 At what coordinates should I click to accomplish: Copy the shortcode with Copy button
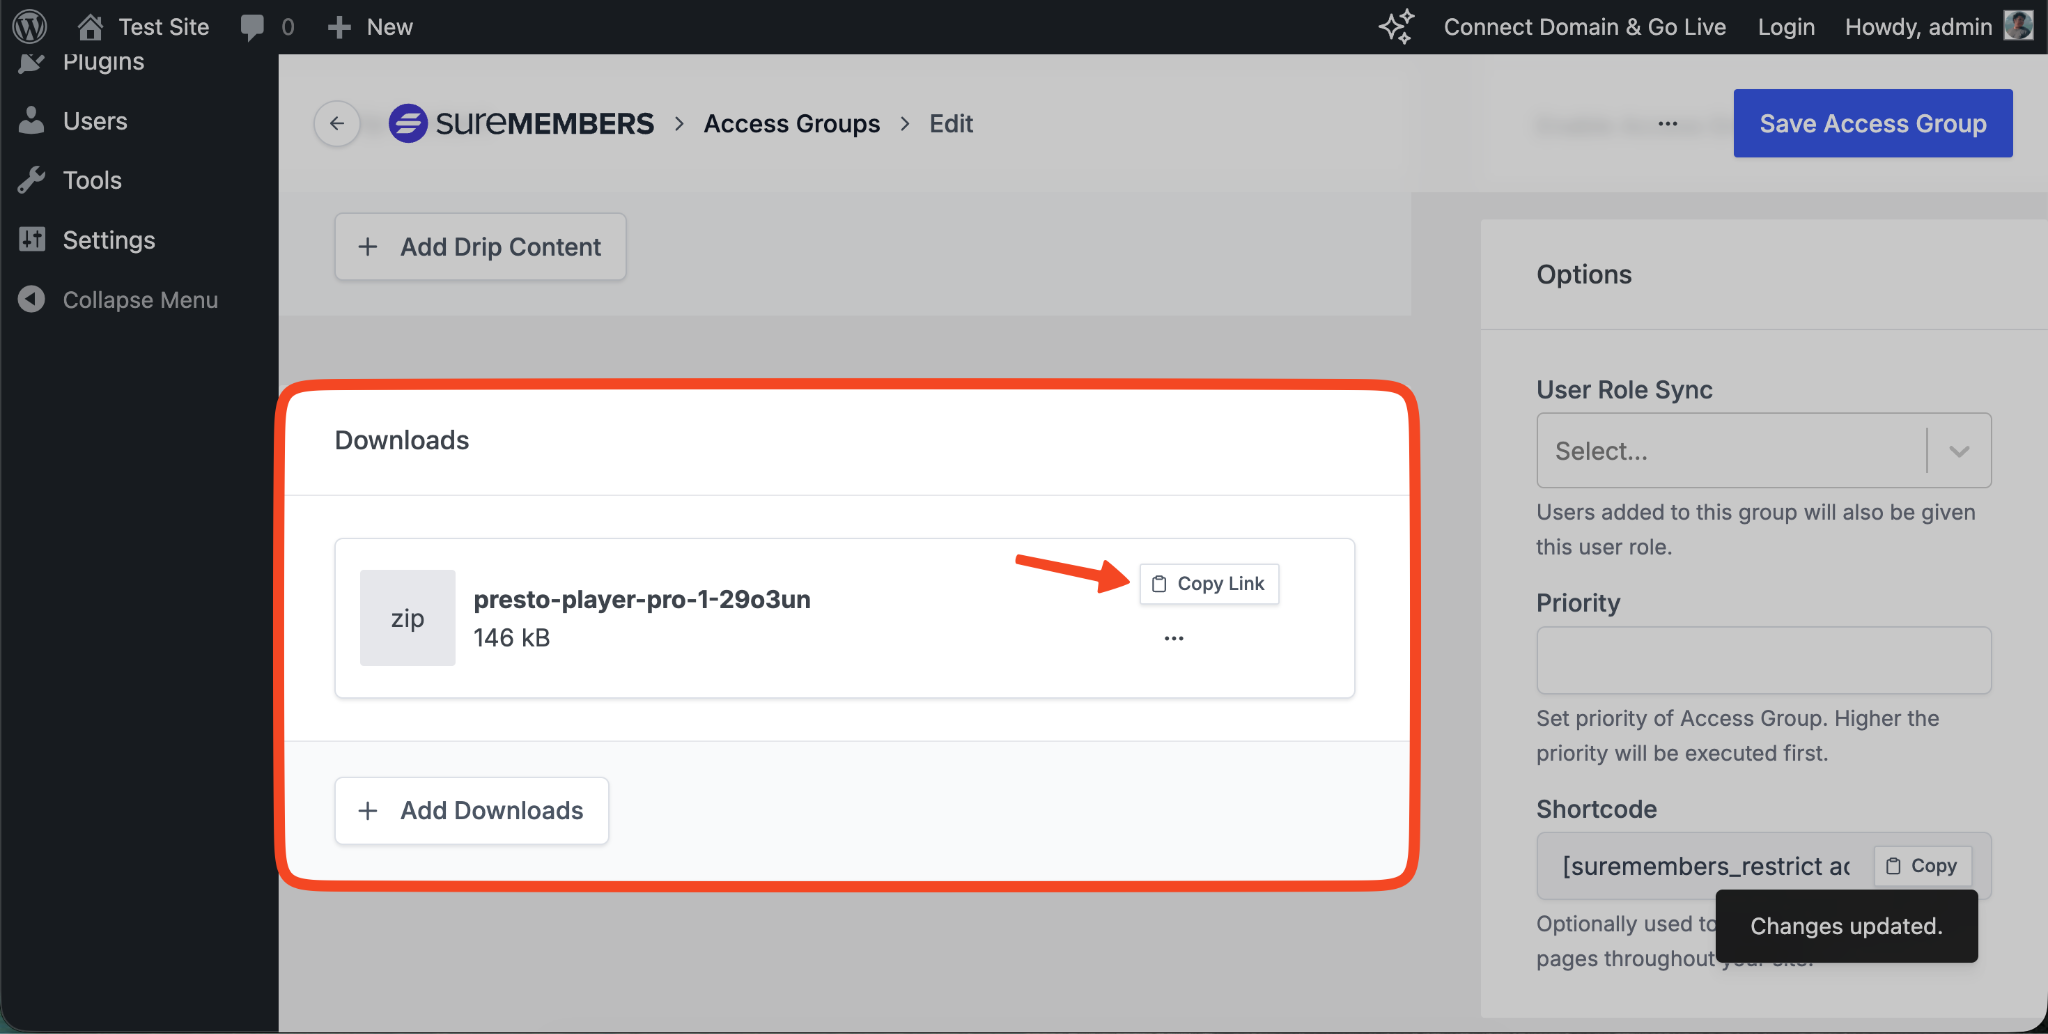pos(1921,866)
